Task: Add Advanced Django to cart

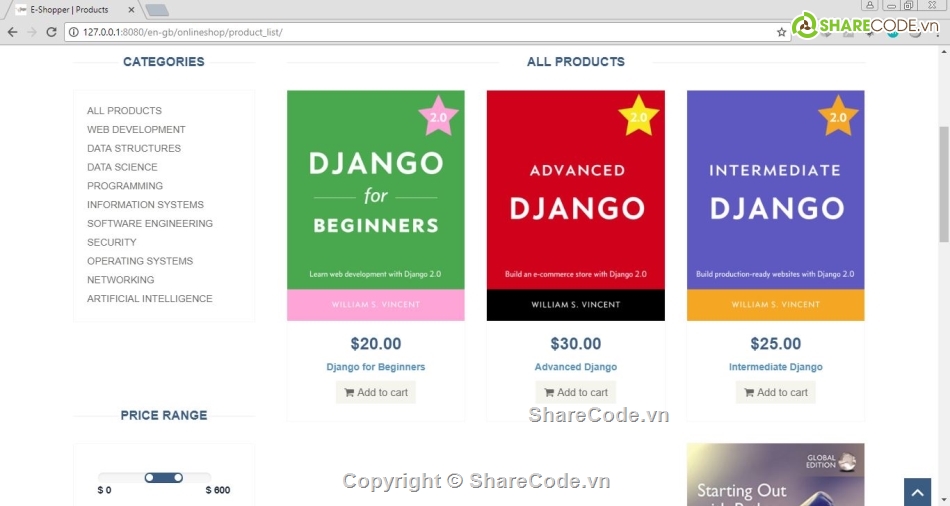Action: pos(576,392)
